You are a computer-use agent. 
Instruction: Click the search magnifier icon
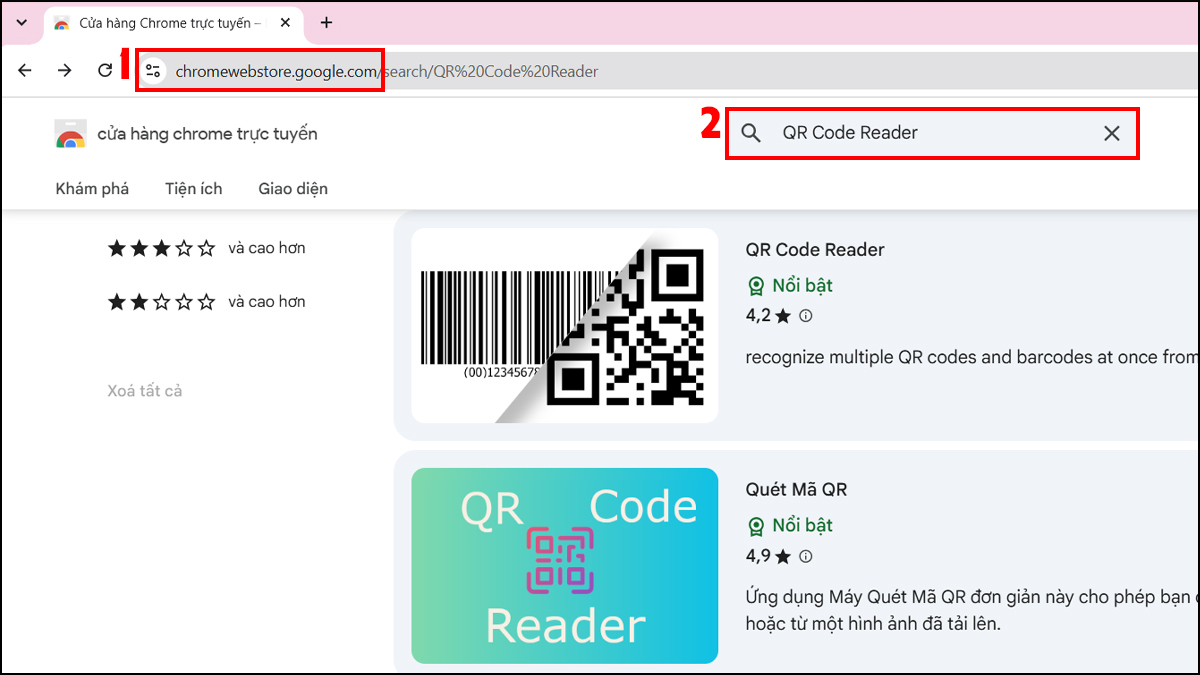point(751,133)
